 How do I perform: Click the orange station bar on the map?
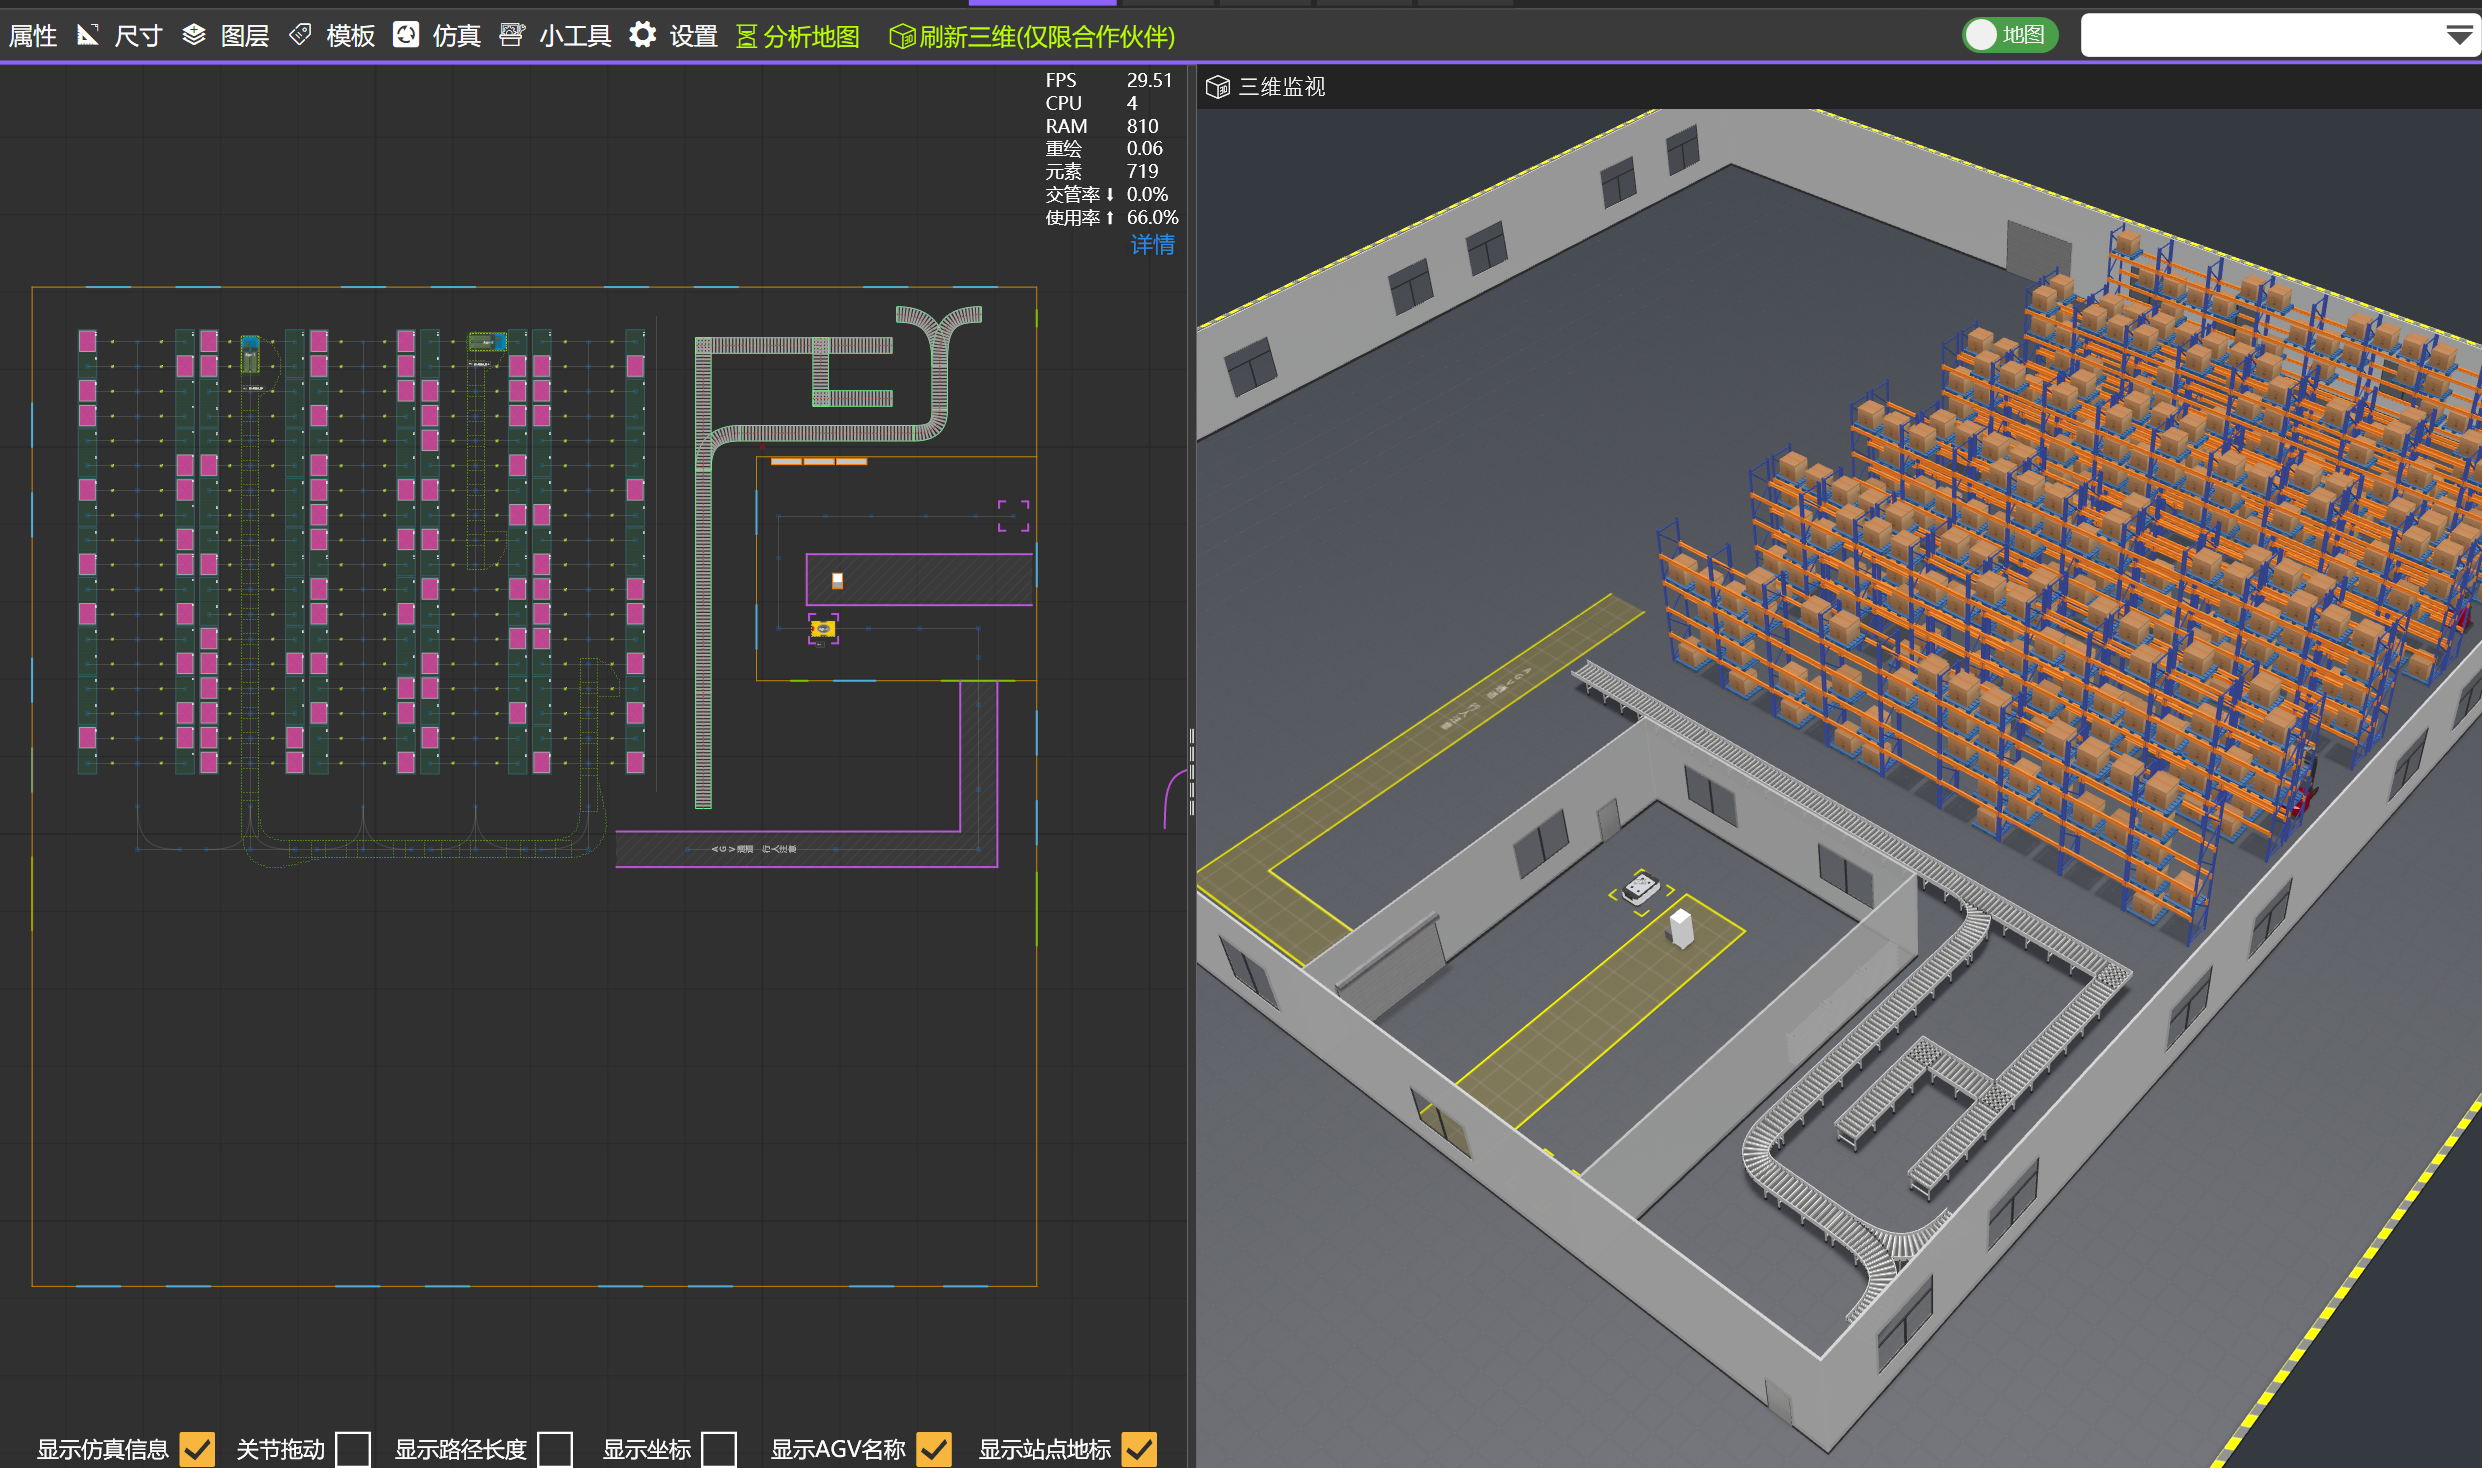click(819, 461)
